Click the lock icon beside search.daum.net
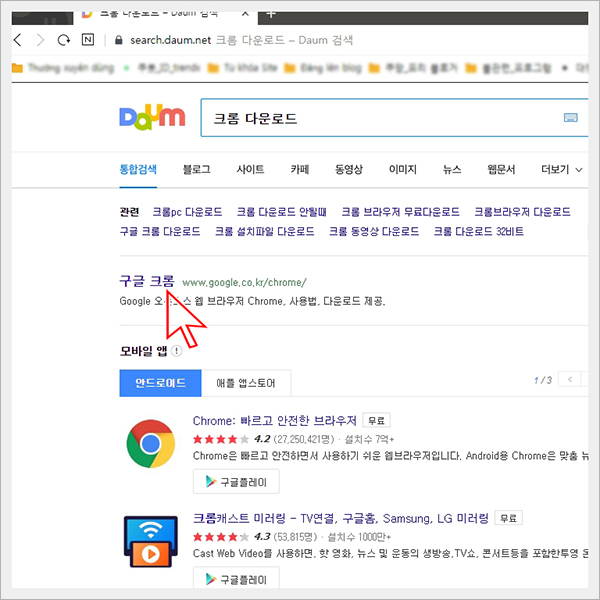 [x=119, y=40]
